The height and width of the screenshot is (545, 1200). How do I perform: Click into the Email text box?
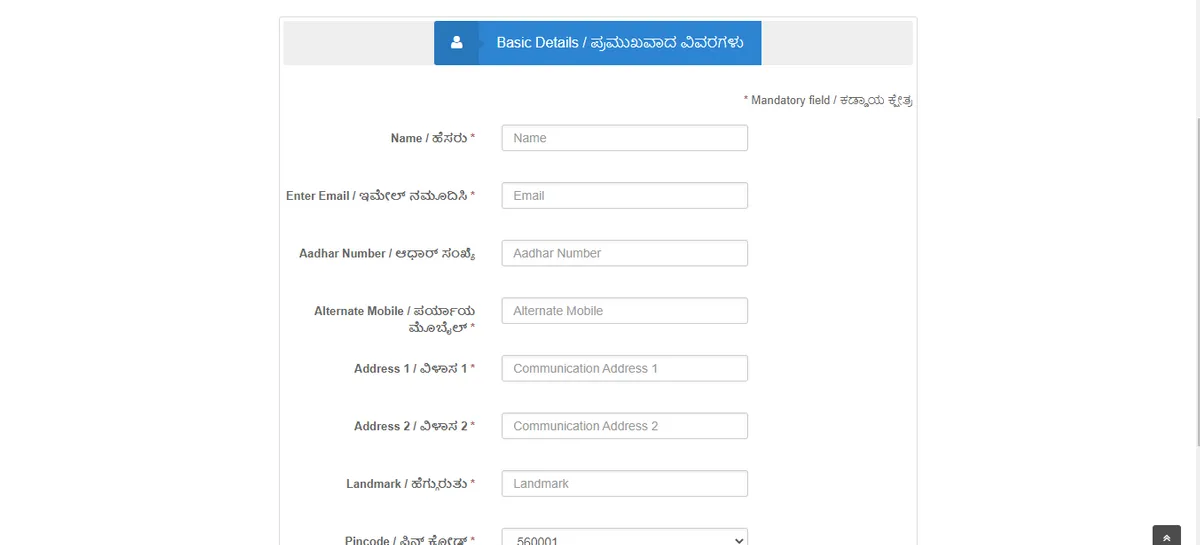[624, 196]
